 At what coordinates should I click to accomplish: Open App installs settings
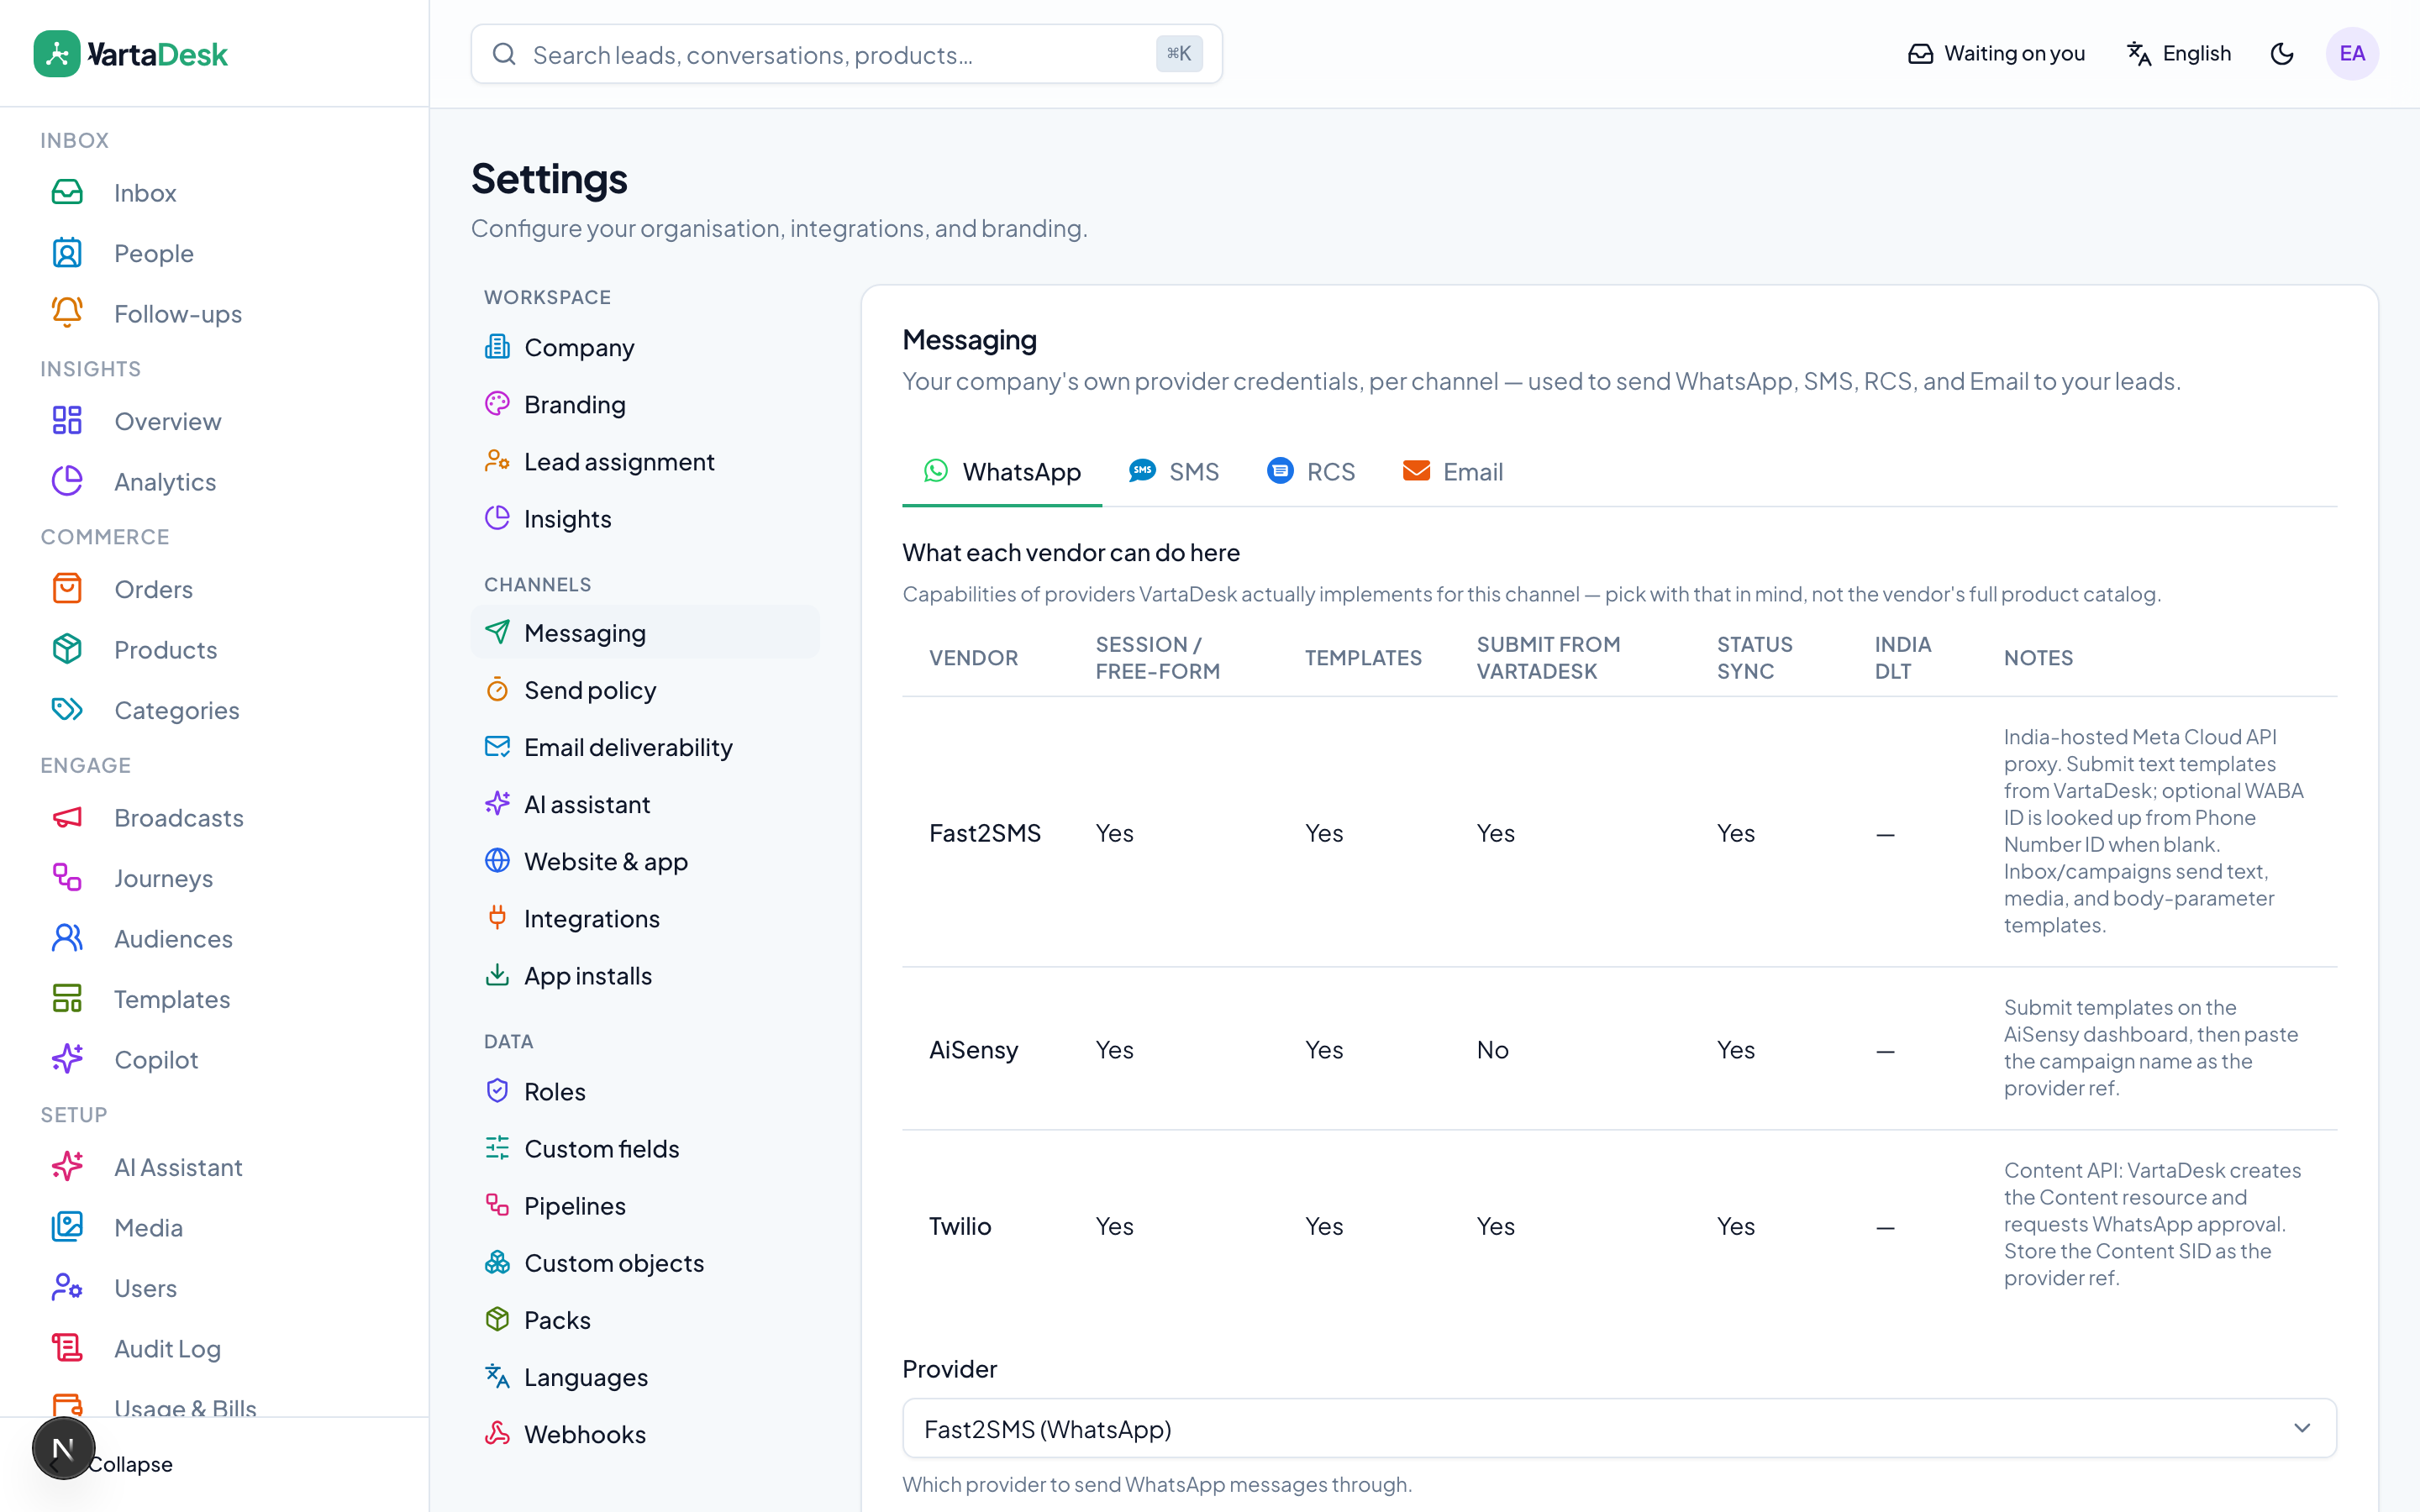pyautogui.click(x=645, y=975)
